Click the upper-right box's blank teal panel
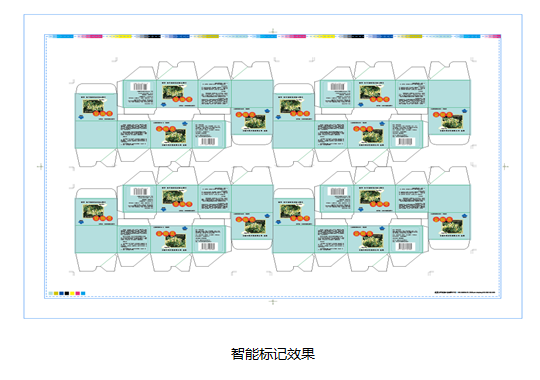 449,94
